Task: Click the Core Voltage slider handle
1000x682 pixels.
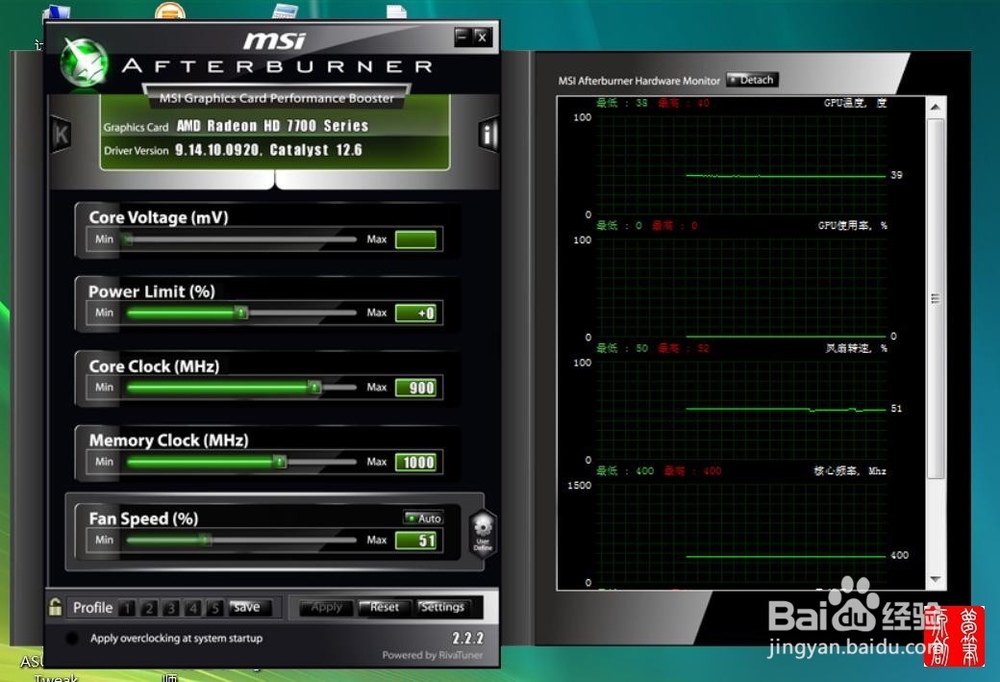Action: pyautogui.click(x=128, y=239)
